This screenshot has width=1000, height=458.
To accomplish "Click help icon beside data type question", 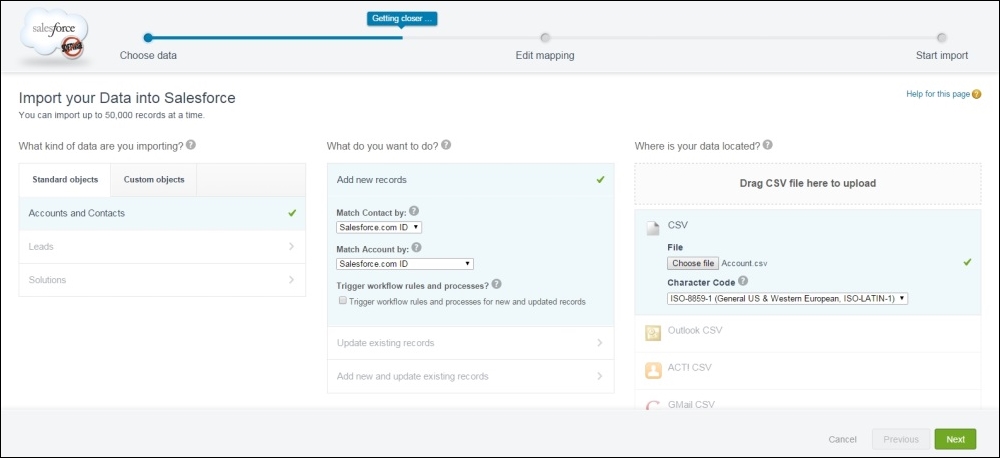I will tap(191, 145).
